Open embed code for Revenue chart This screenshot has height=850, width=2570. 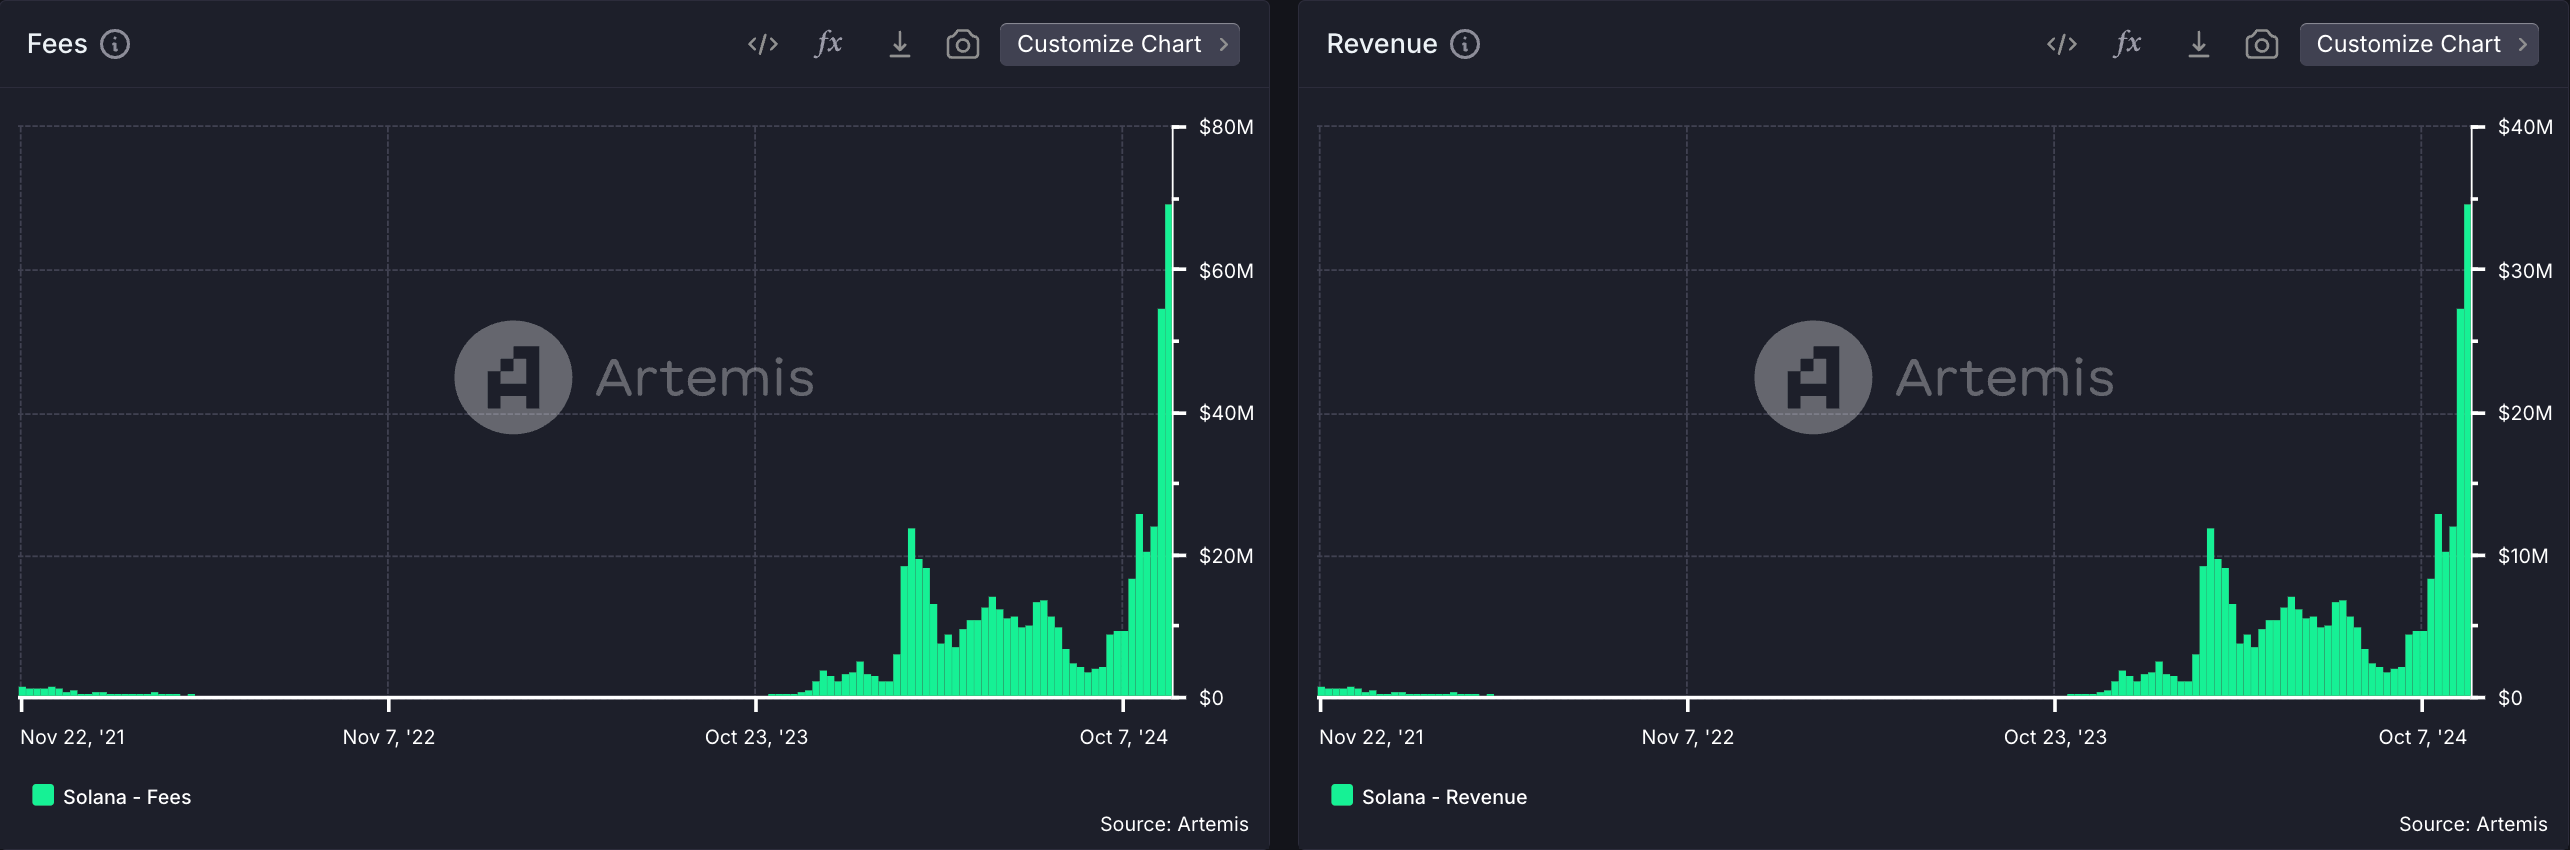(2062, 44)
